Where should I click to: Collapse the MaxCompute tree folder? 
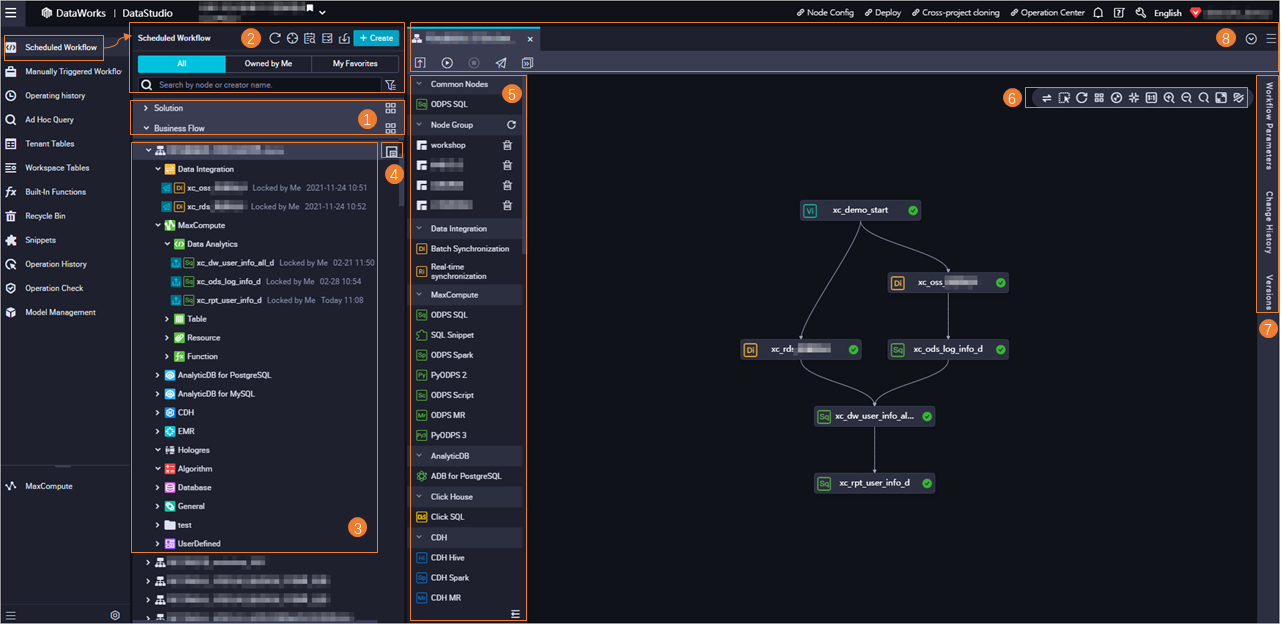(x=158, y=226)
